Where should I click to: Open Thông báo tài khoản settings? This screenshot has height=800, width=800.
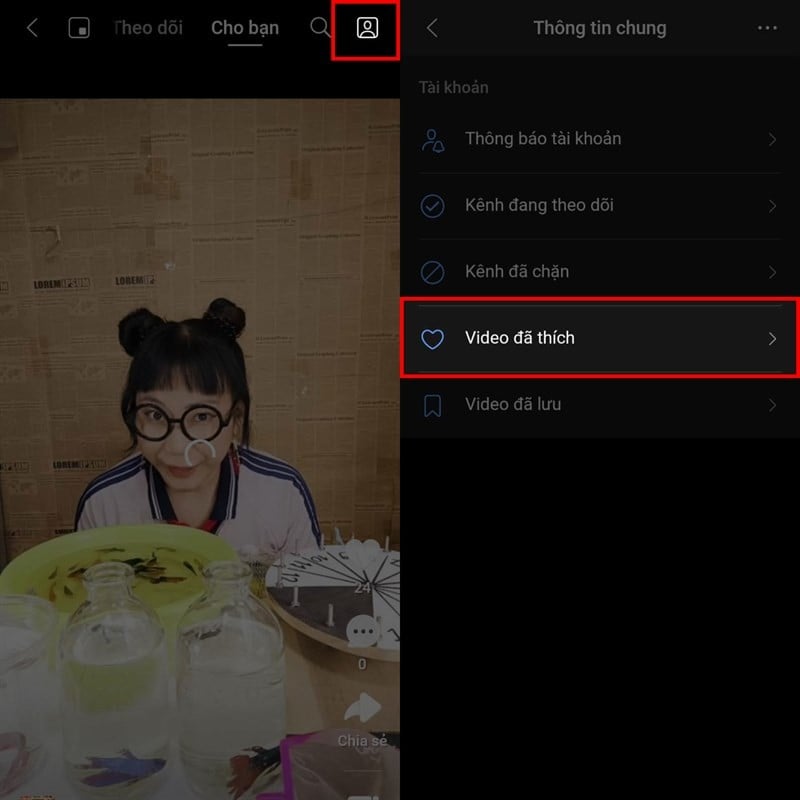click(599, 139)
